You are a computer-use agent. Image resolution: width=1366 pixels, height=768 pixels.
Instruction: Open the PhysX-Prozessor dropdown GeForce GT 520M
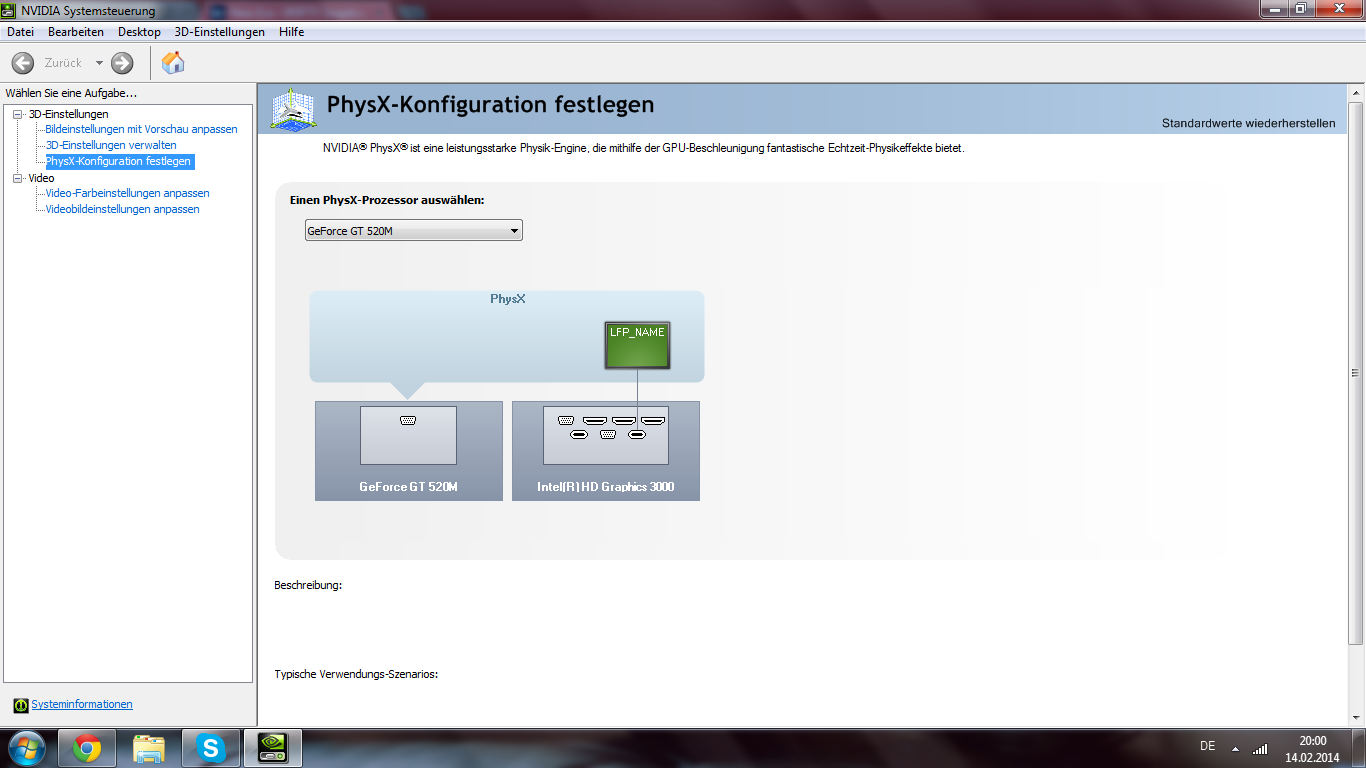413,231
